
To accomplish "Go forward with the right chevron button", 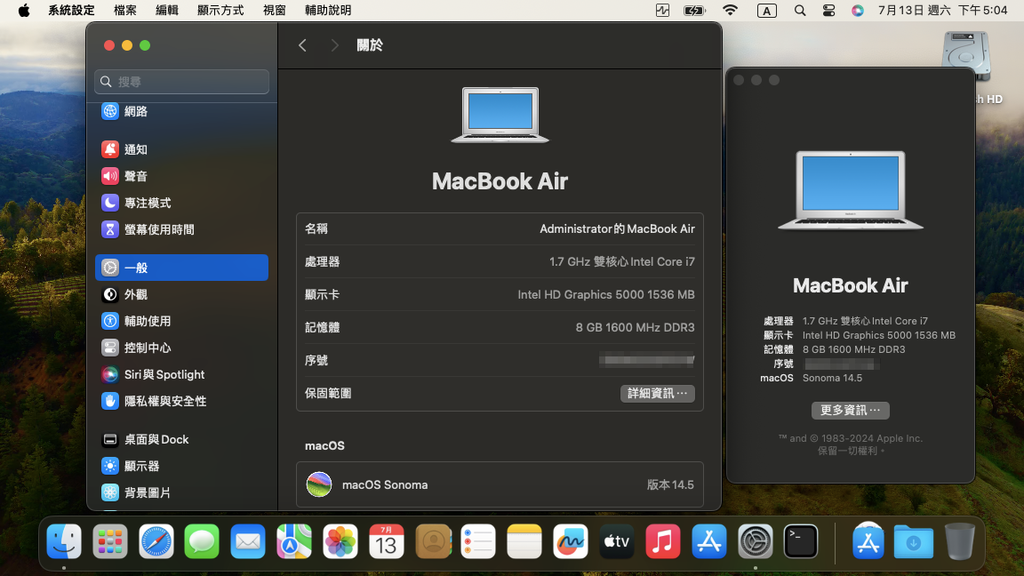I will tap(334, 45).
